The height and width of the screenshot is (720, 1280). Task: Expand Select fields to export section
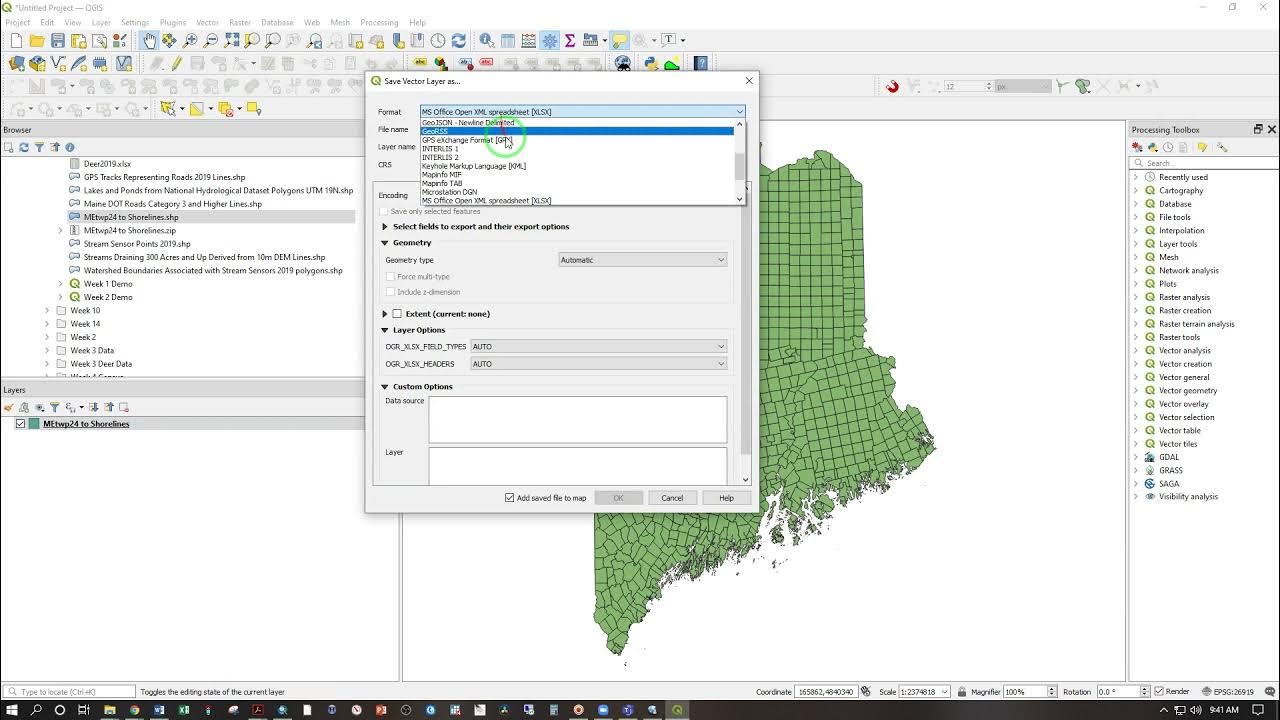point(385,227)
